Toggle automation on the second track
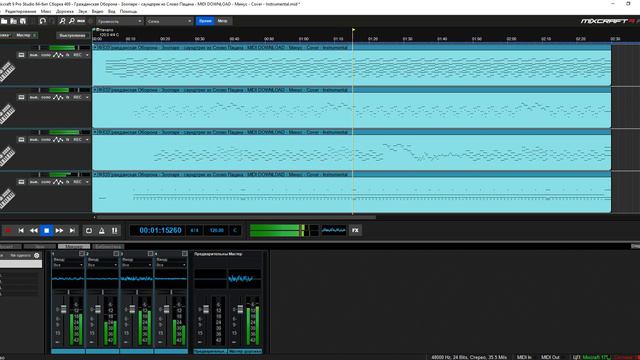Image resolution: width=640 pixels, height=360 pixels. click(x=58, y=98)
